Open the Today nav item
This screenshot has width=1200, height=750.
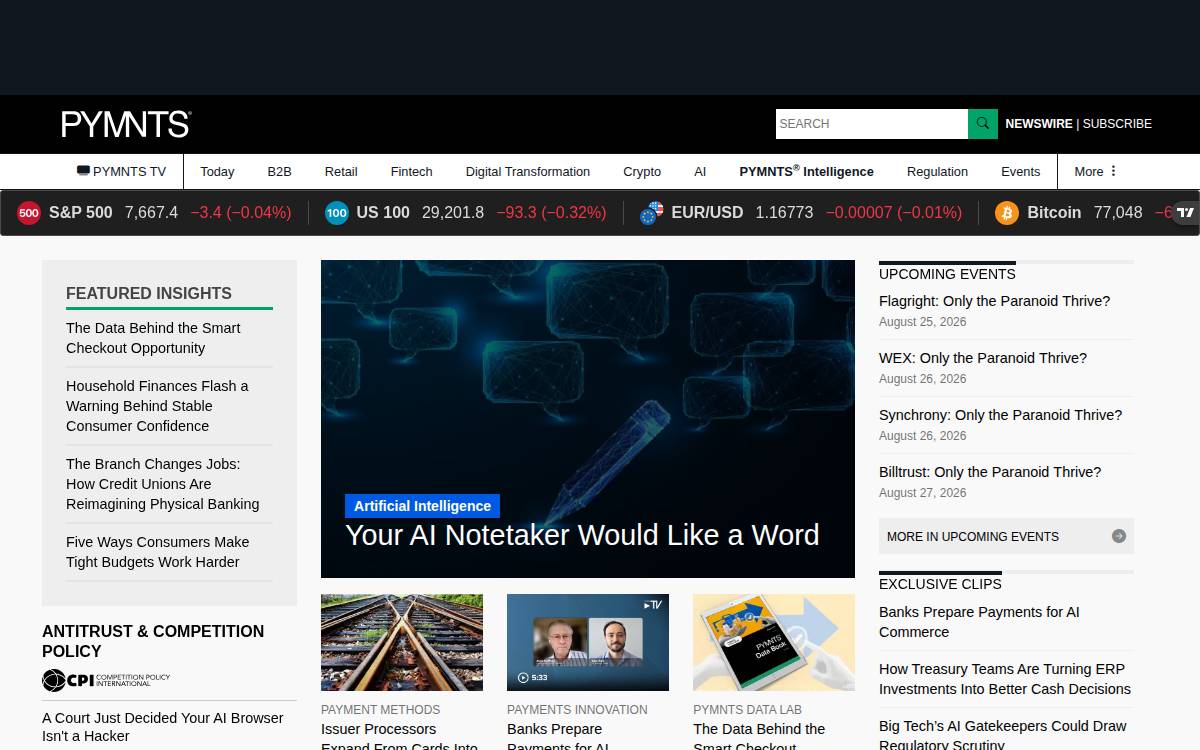click(217, 171)
